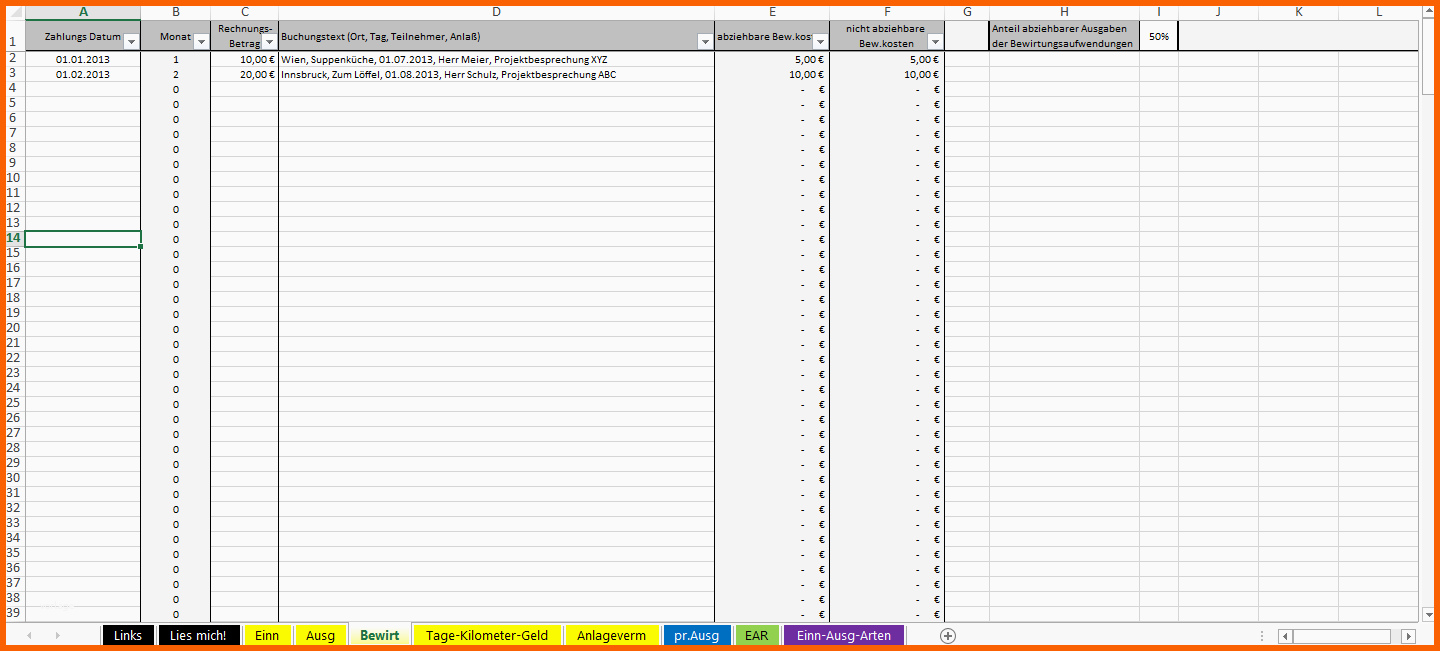The height and width of the screenshot is (651, 1440).
Task: Select the 01.01.2013 date cell
Action: pyautogui.click(x=83, y=59)
